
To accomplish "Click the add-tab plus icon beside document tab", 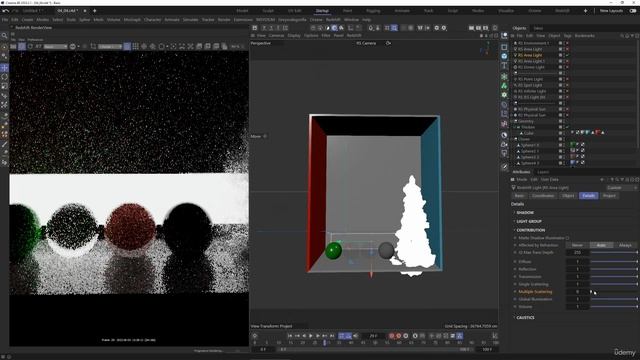I will 94,11.
